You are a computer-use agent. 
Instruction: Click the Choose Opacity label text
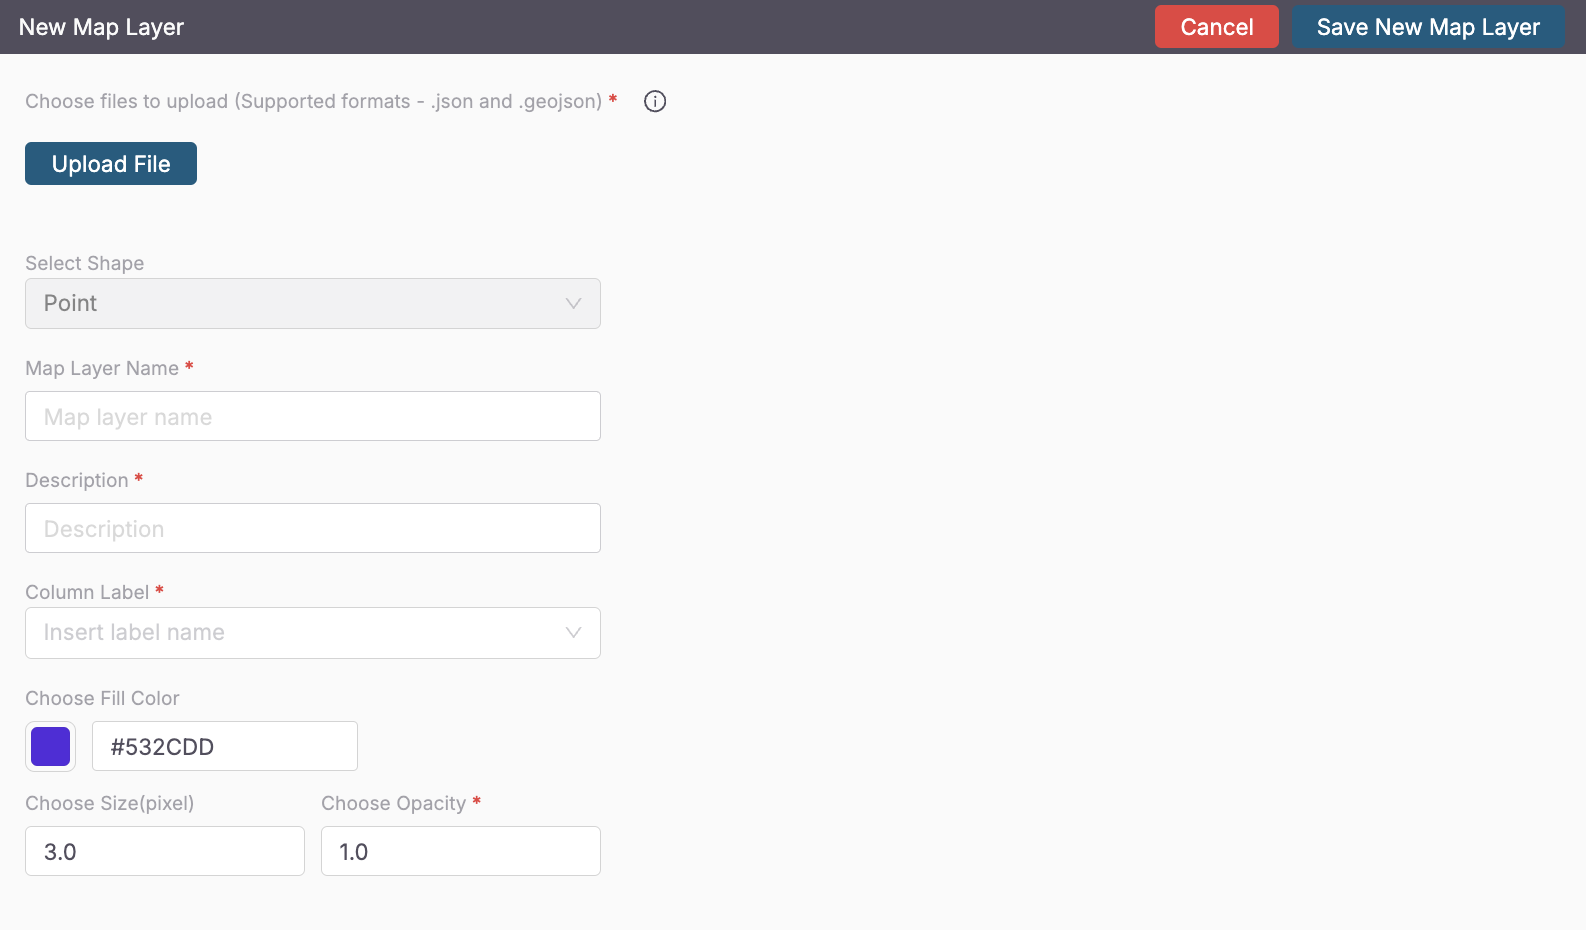tap(393, 804)
